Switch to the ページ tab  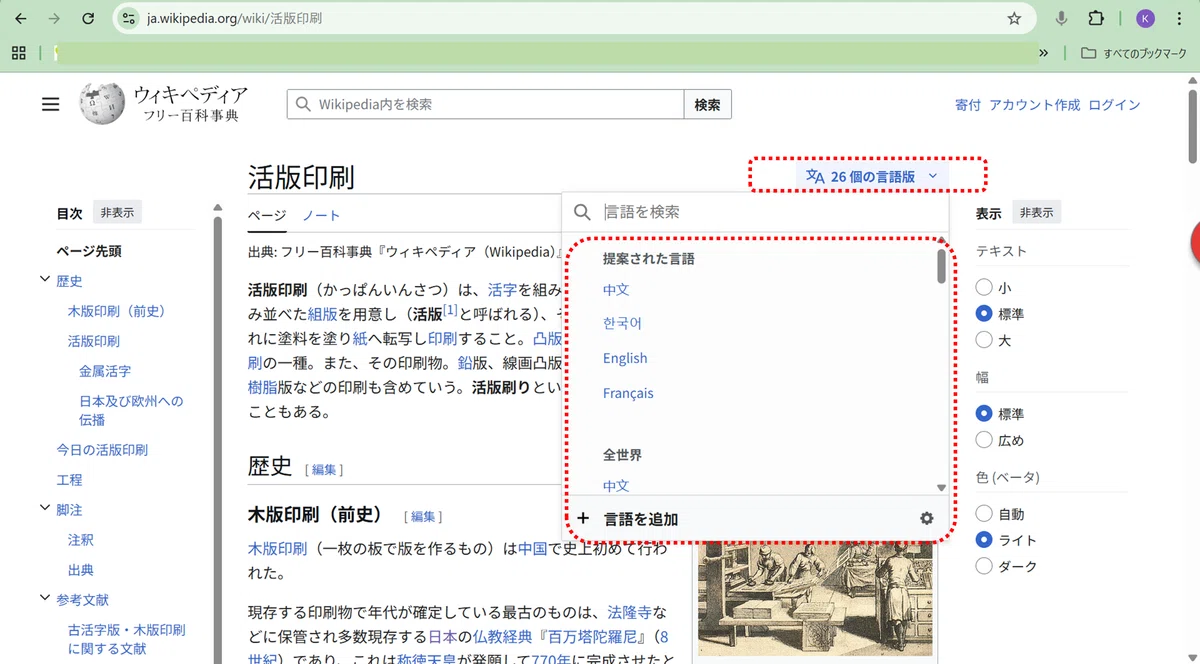[x=267, y=215]
